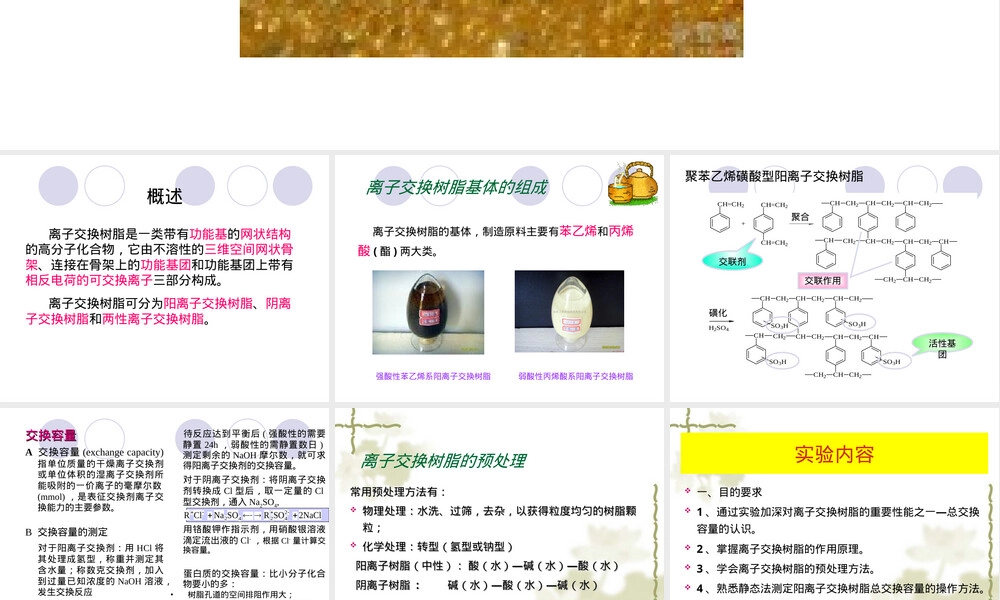Click caption 强酸性苯乙烯系阳离子交换树脂
Screen dimensions: 1000x600
(433, 376)
